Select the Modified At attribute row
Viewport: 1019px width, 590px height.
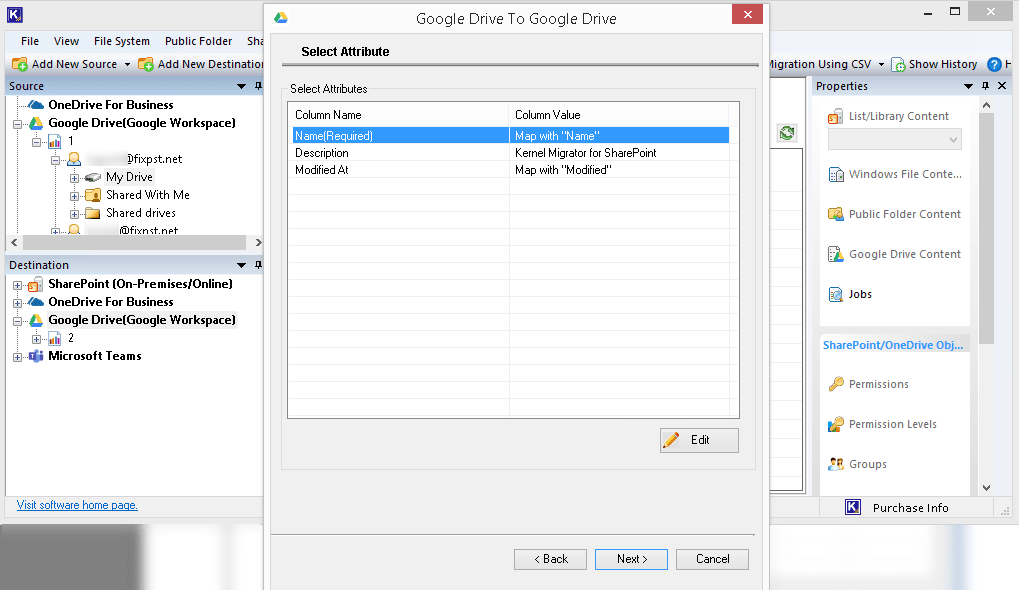[511, 170]
